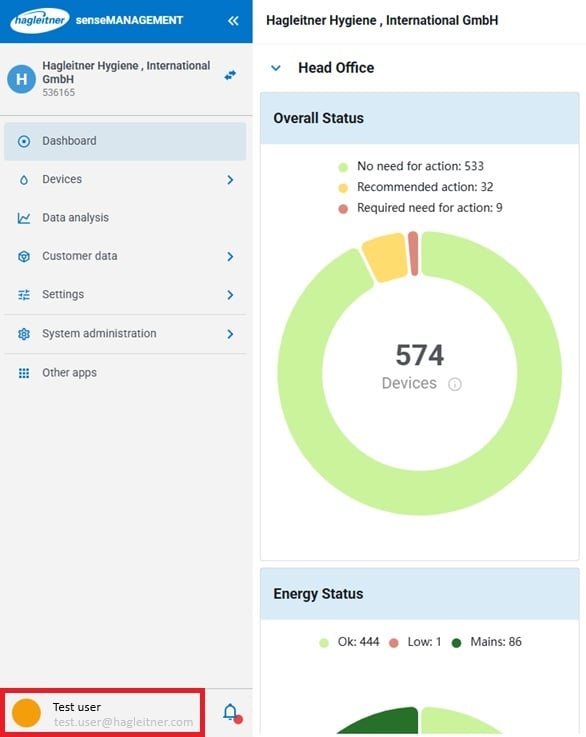586x737 pixels.
Task: Switch customer using the swap arrows icon
Action: [230, 75]
